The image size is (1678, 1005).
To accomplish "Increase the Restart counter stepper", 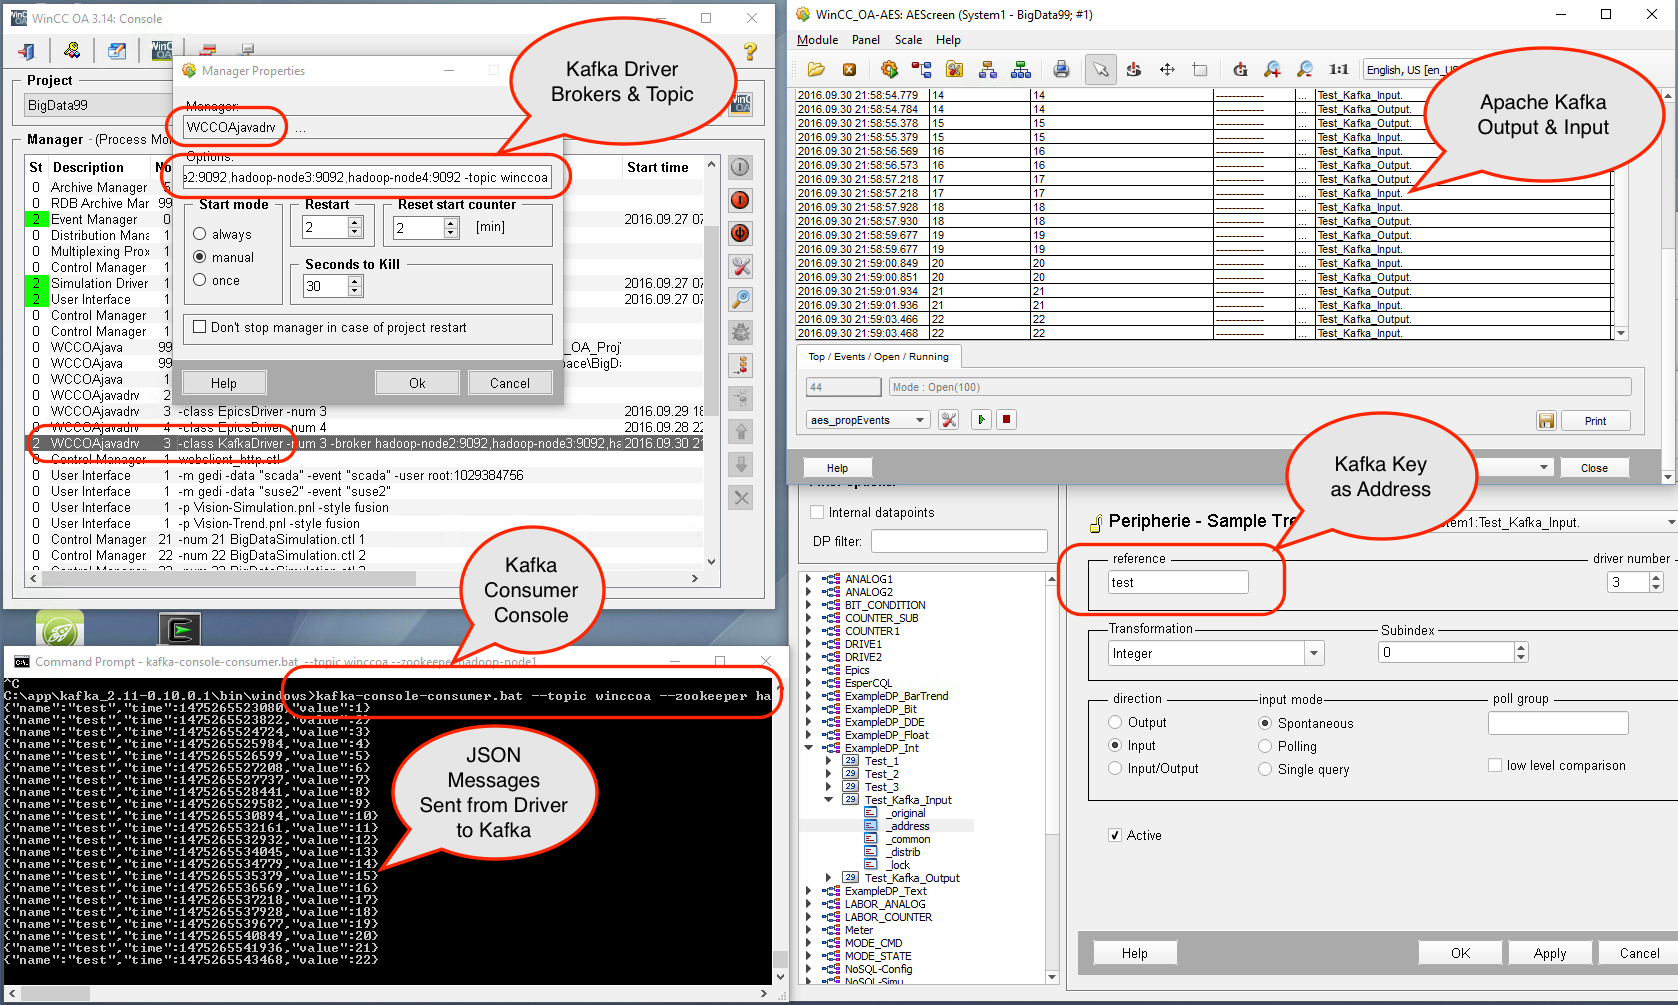I will [354, 222].
